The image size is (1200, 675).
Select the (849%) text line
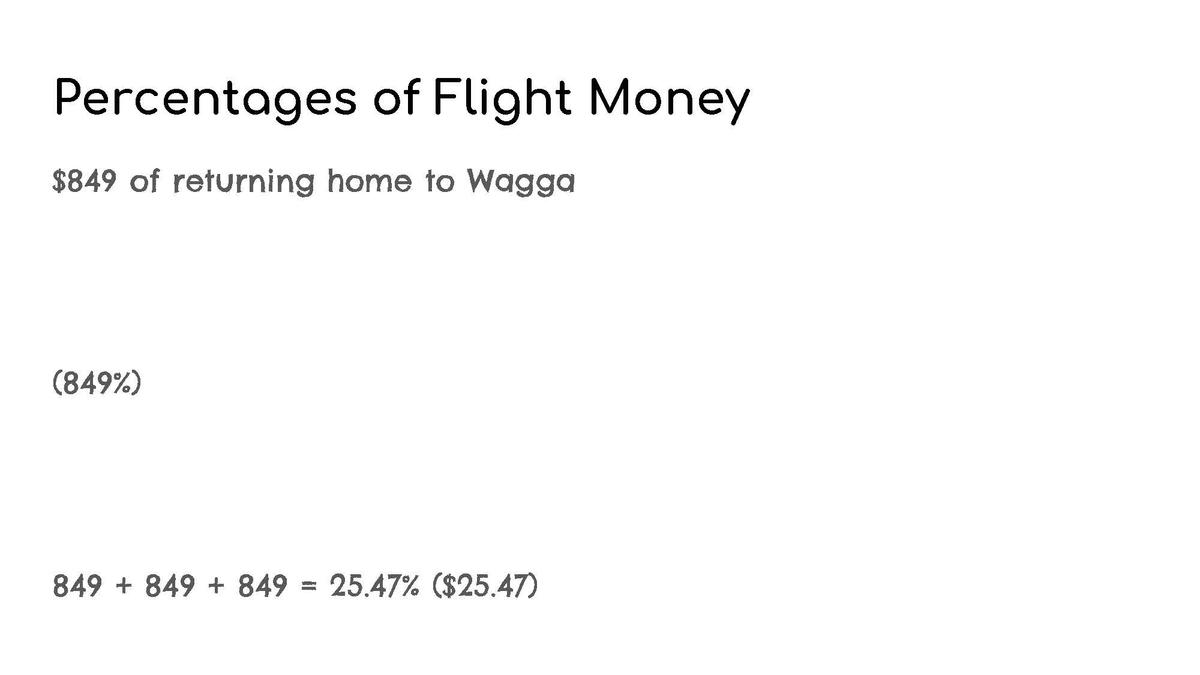(96, 384)
